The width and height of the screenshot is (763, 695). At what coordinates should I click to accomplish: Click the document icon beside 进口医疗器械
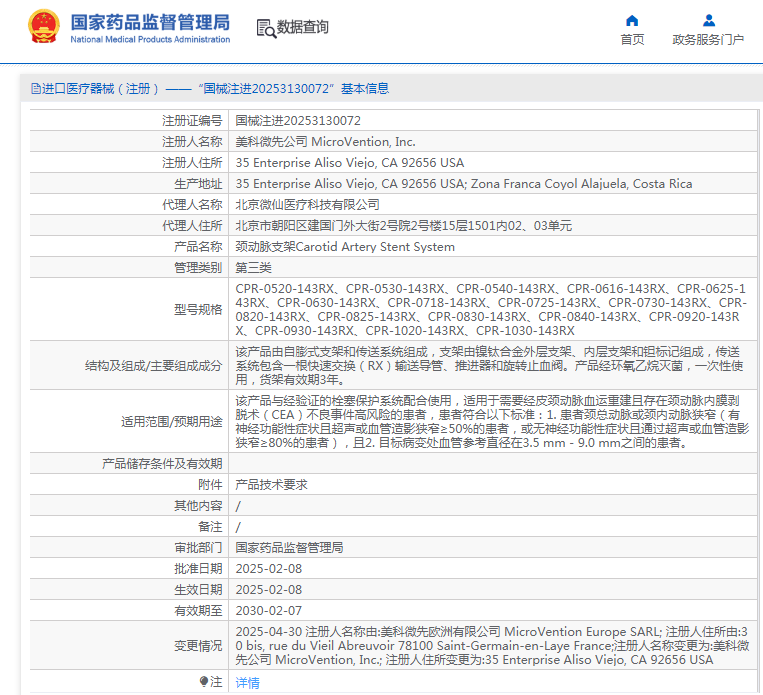tap(35, 89)
